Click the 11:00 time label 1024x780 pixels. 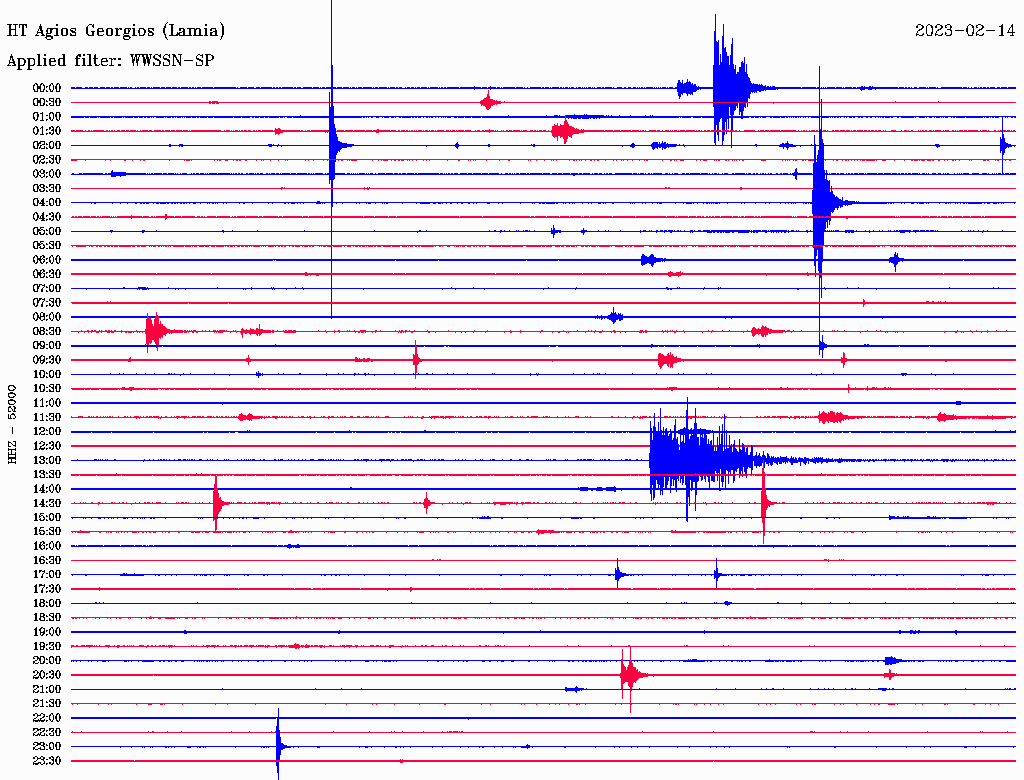(x=47, y=403)
